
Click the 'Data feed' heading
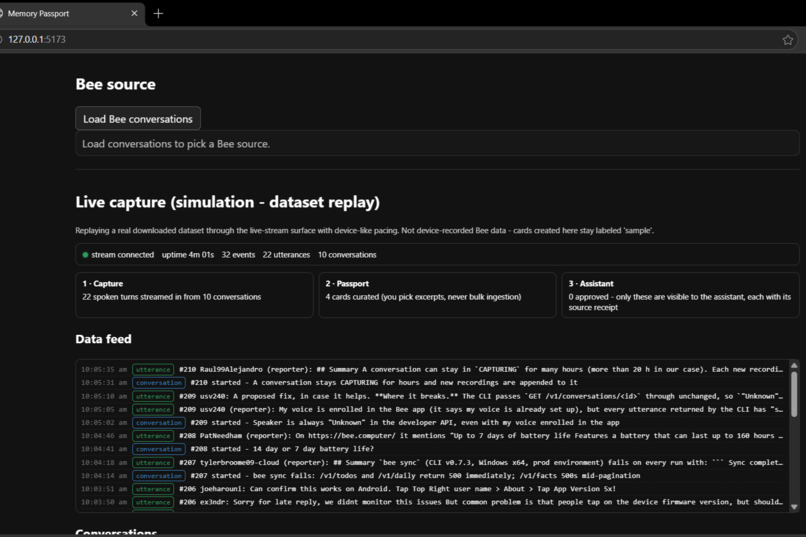pos(103,339)
